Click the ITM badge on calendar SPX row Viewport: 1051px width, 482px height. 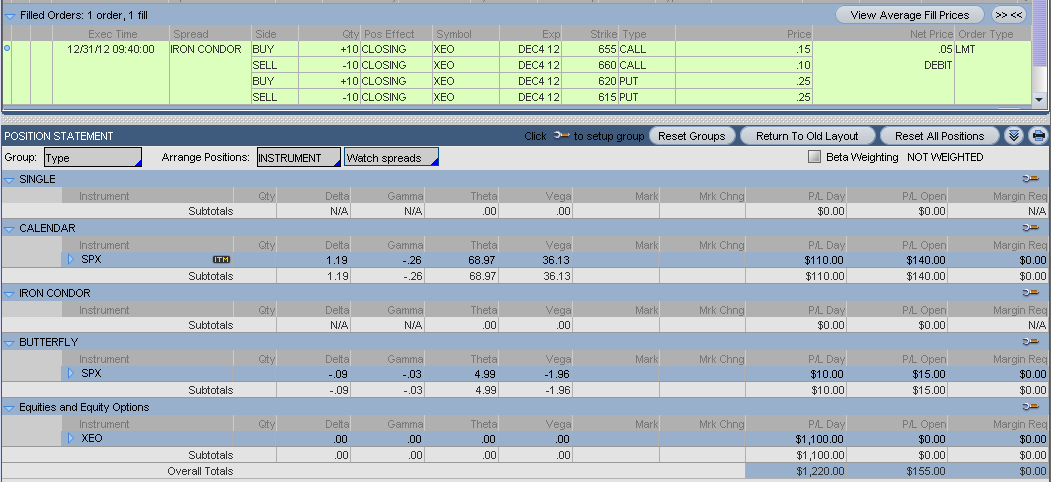click(x=222, y=260)
